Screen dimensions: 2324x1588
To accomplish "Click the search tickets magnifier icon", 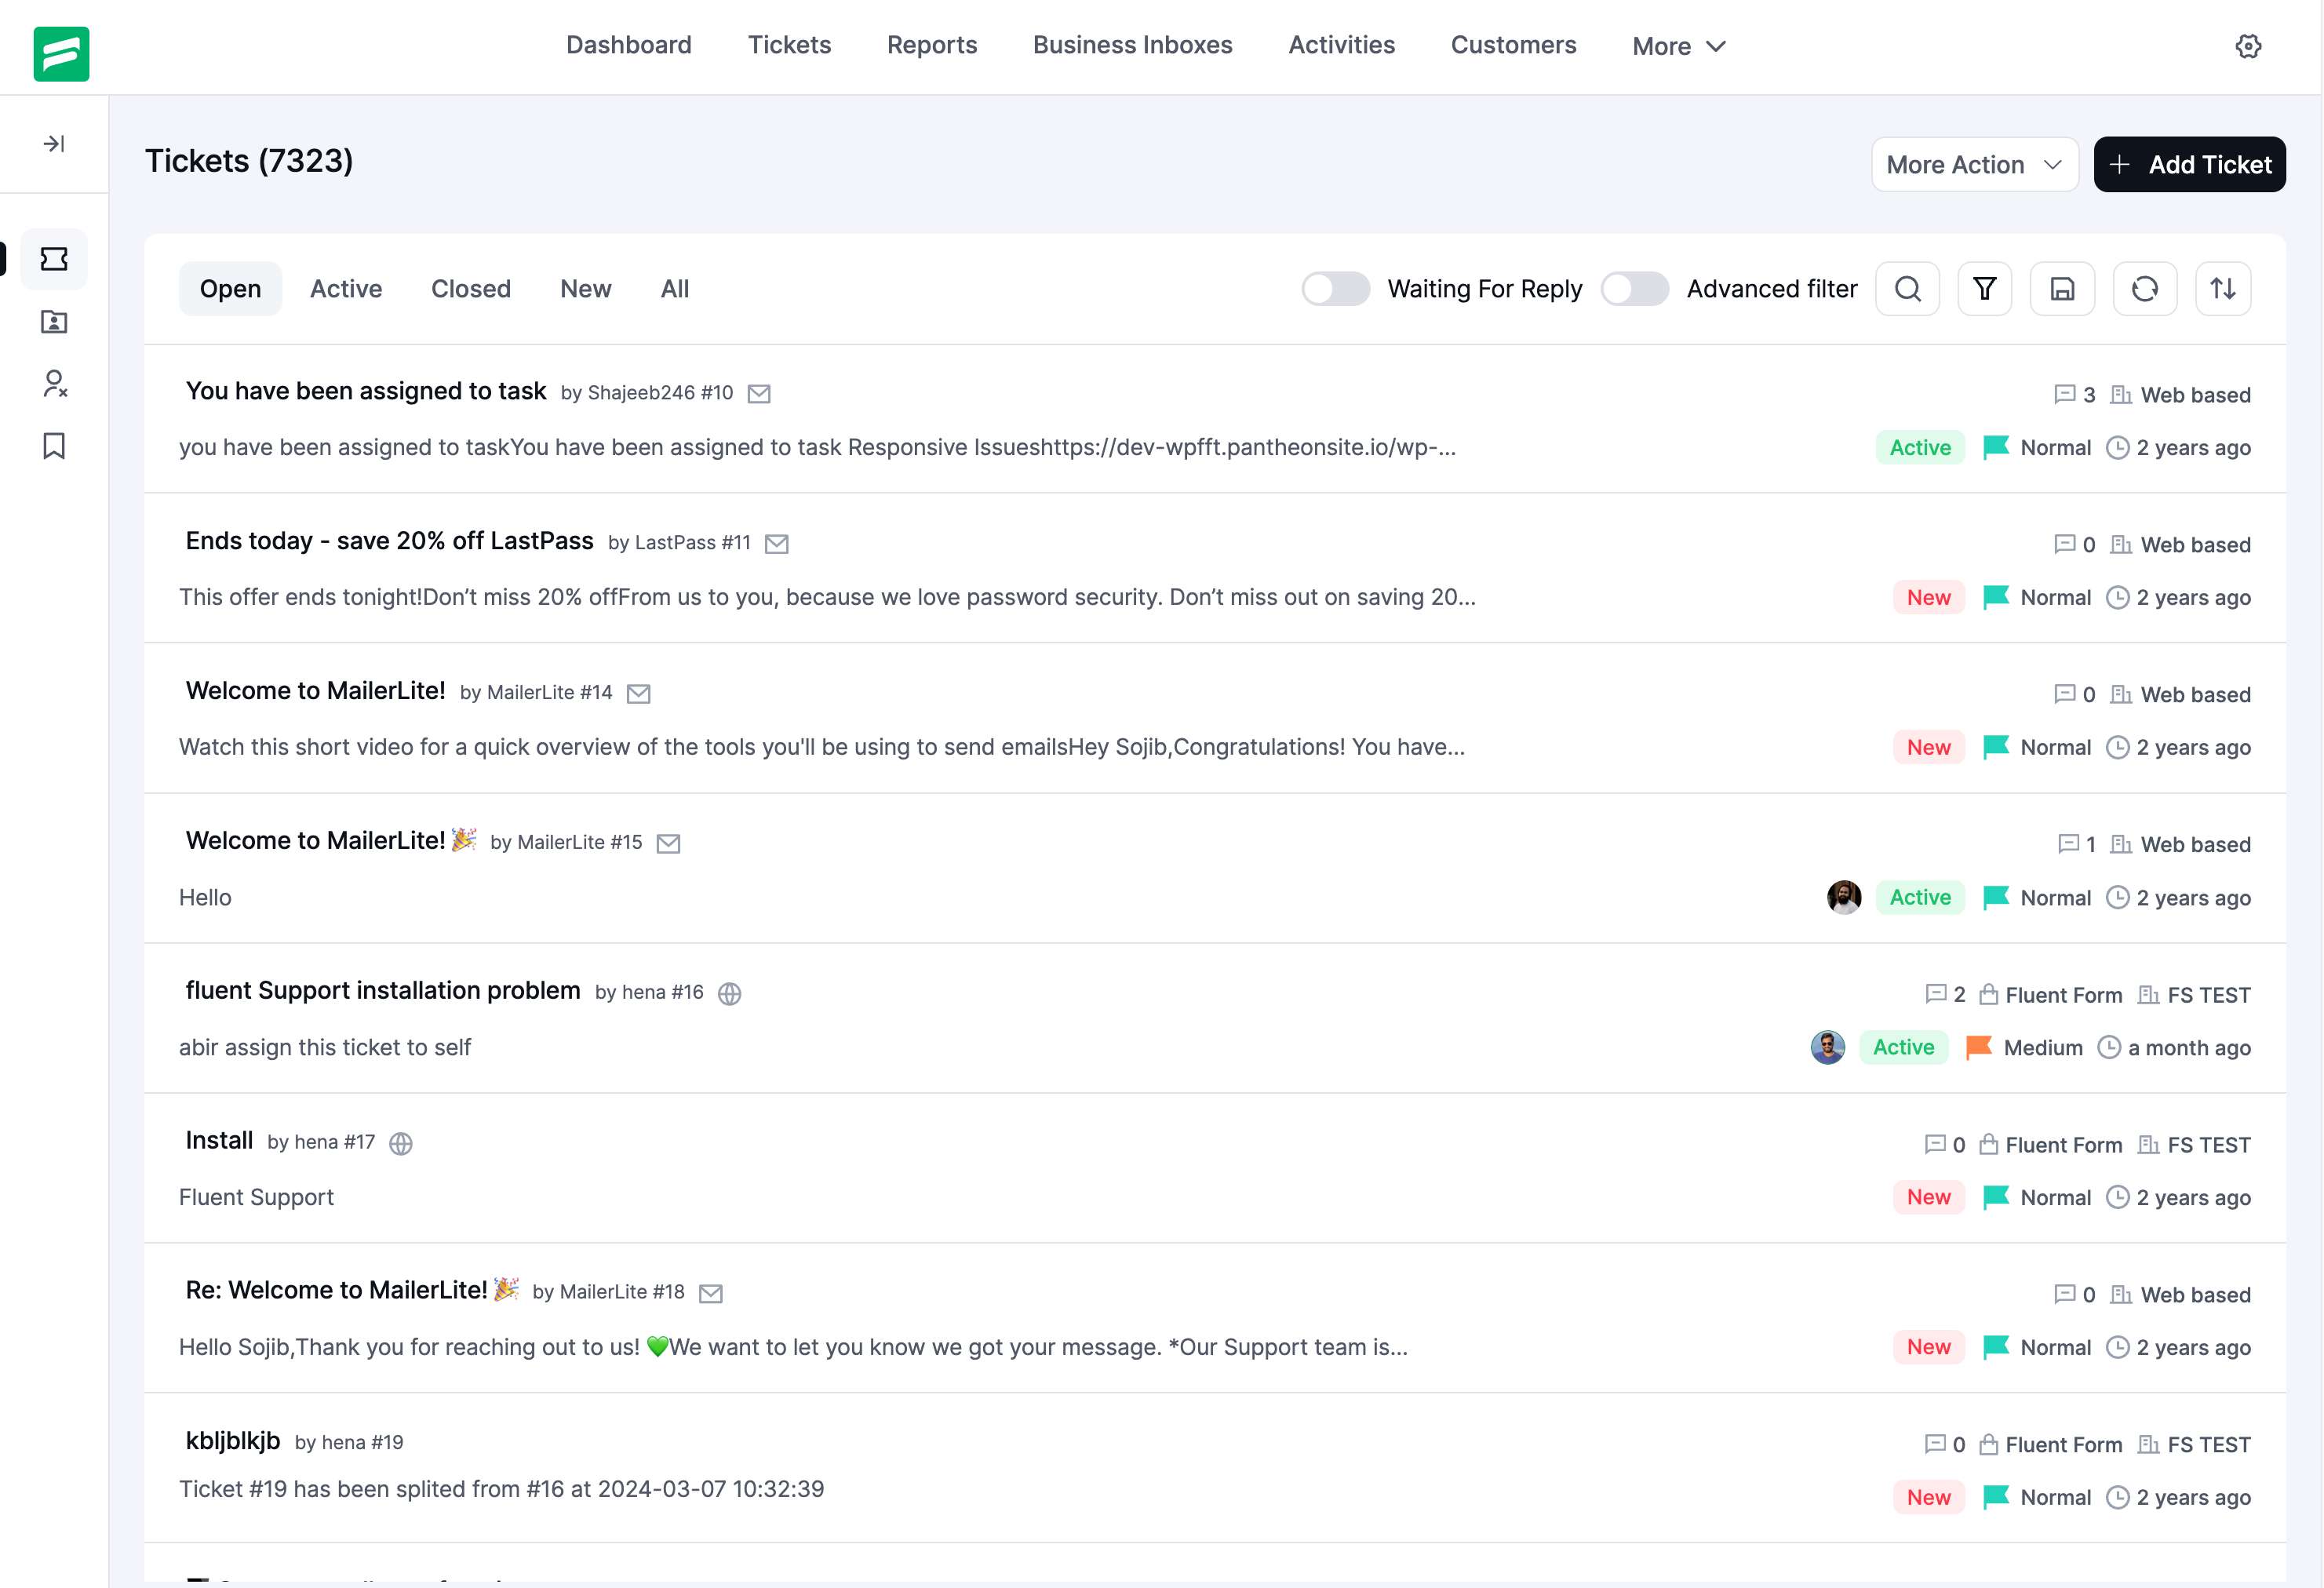I will coord(1907,289).
